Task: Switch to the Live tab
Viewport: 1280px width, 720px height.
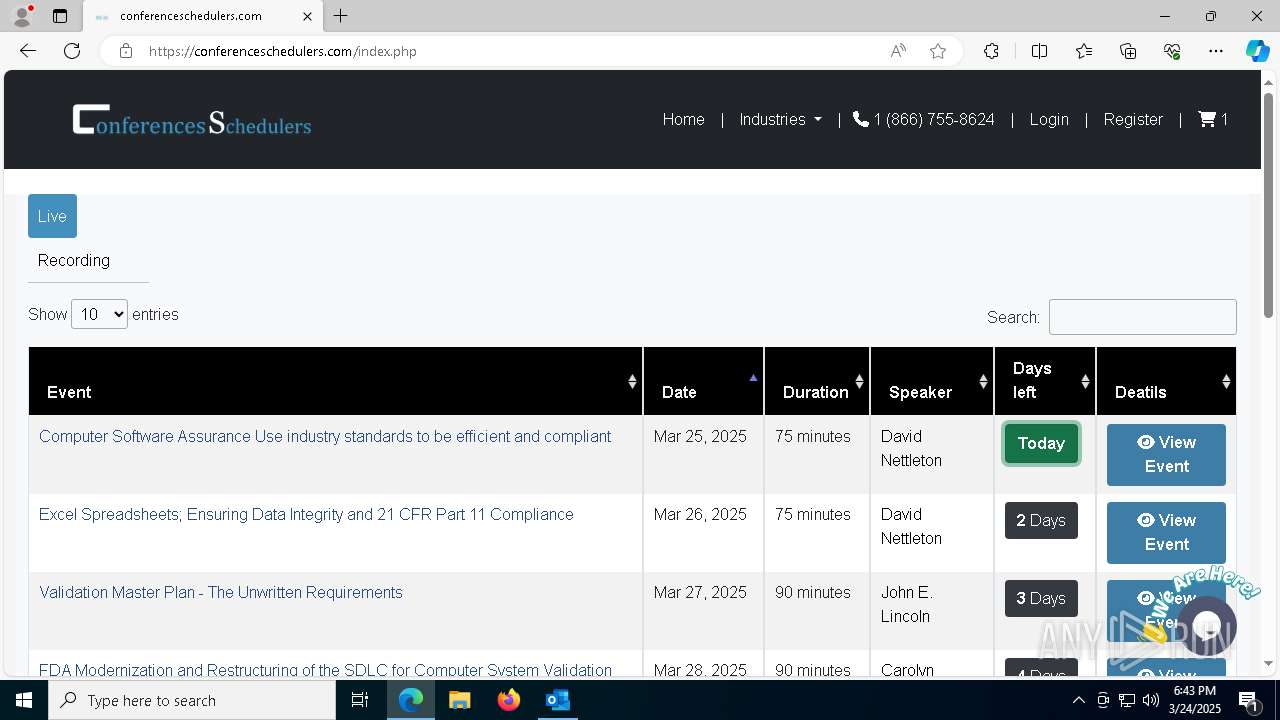Action: tap(52, 216)
